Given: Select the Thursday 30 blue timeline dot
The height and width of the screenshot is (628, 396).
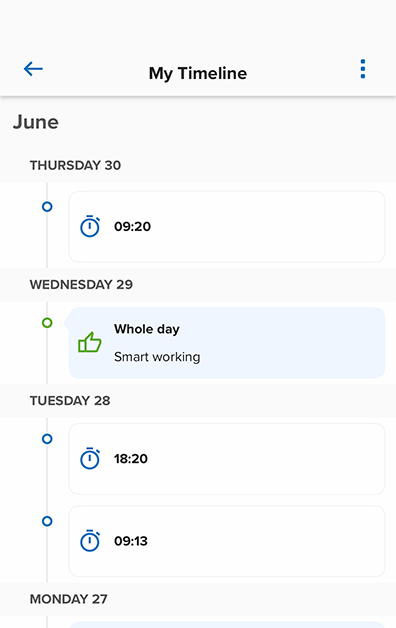Looking at the screenshot, I should click(x=47, y=207).
